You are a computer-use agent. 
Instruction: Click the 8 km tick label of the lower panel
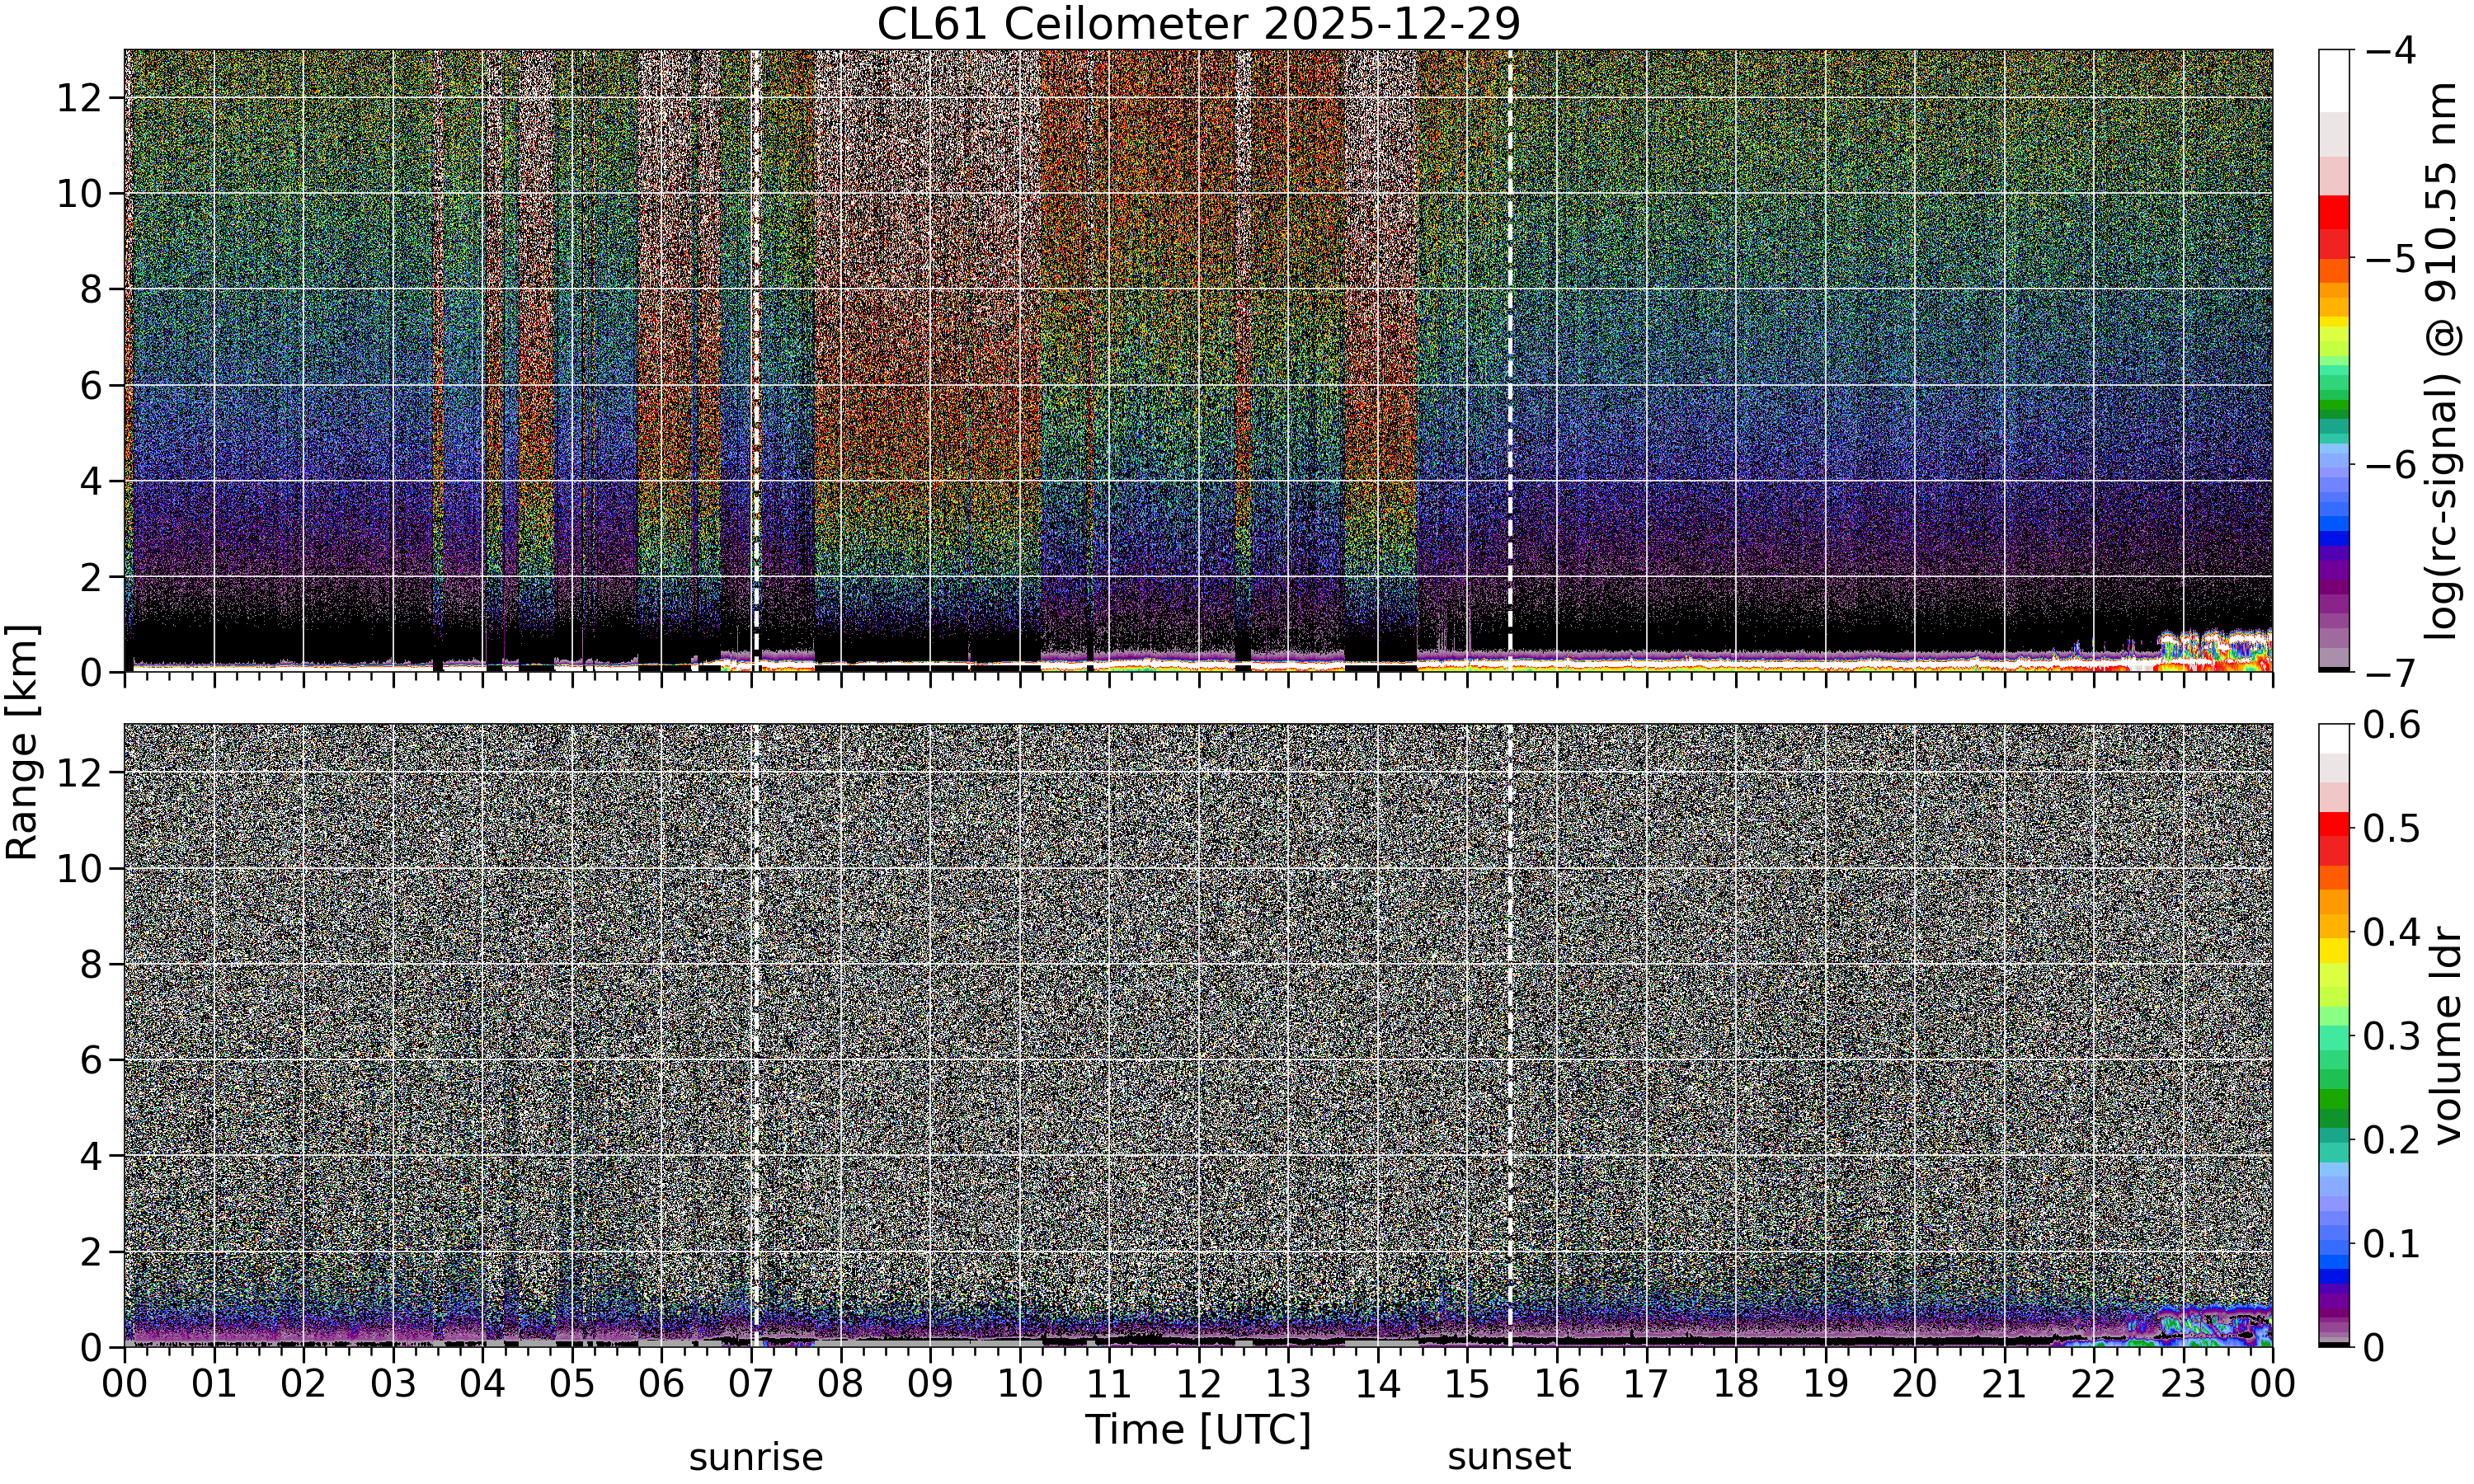pyautogui.click(x=91, y=964)
